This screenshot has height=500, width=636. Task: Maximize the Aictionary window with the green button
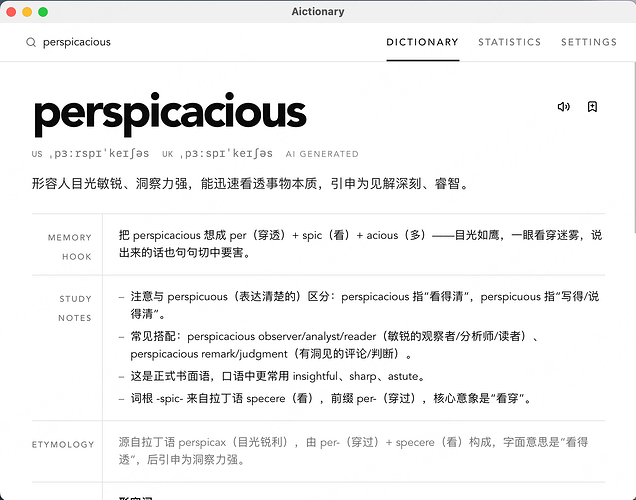[x=43, y=12]
